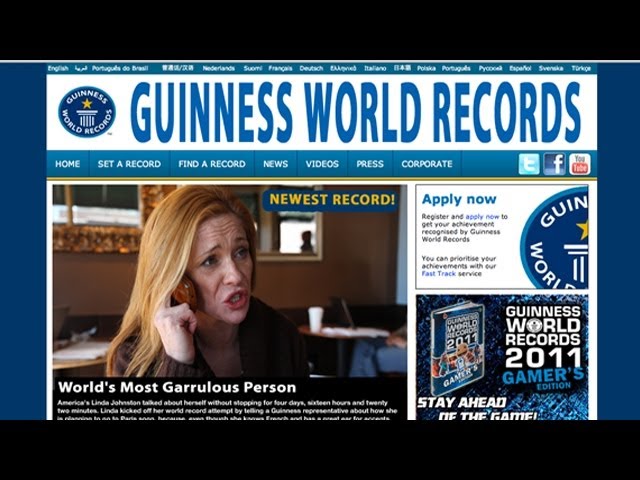Open the woman on phone record photo
640x480 pixels.
230,281
